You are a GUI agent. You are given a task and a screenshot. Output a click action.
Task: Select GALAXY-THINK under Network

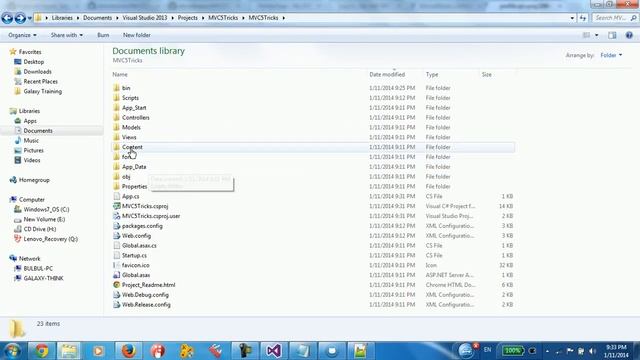[x=43, y=278]
